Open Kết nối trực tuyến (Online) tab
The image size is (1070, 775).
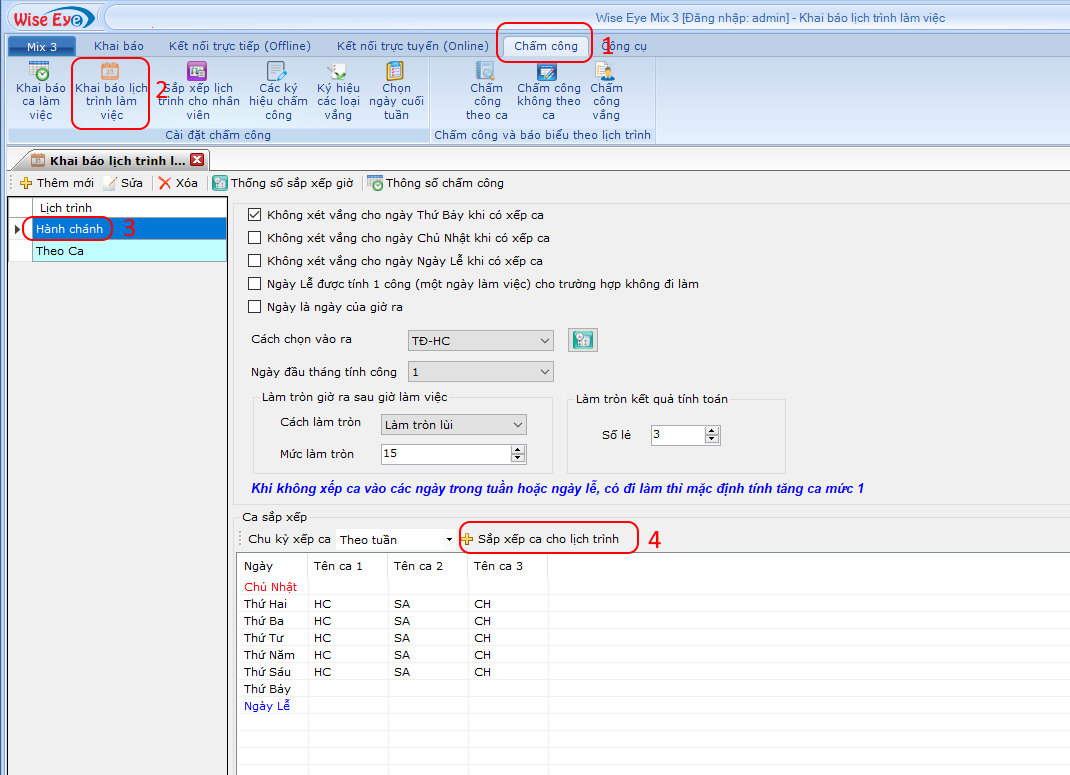coord(412,46)
